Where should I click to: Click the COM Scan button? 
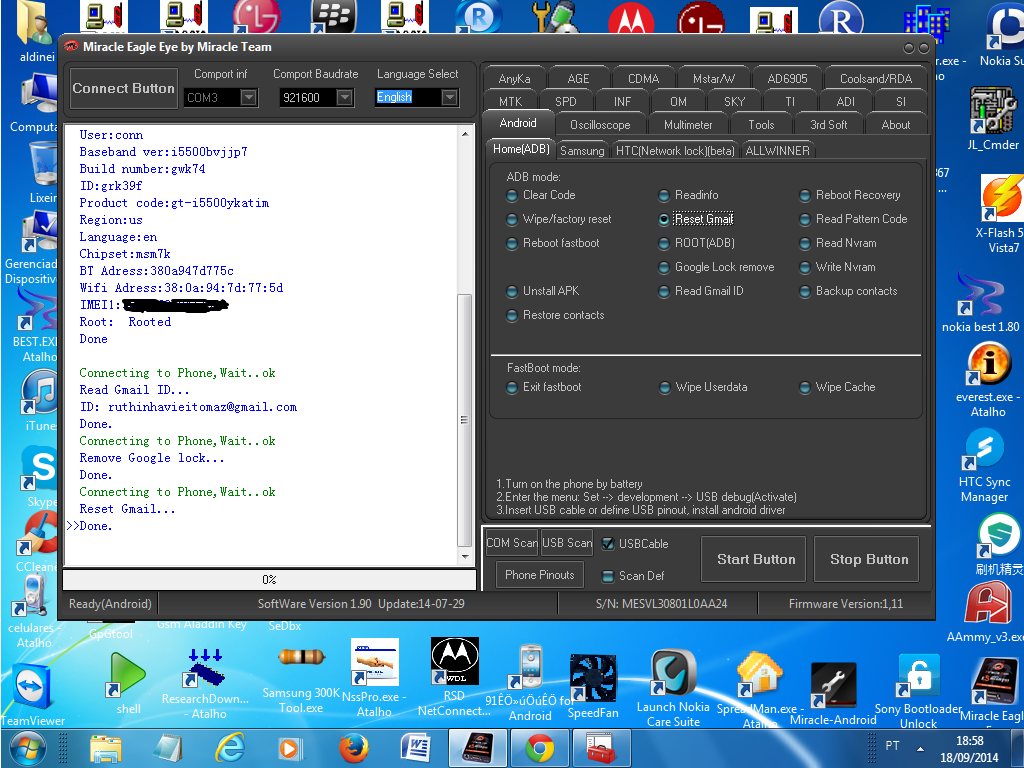(x=512, y=543)
